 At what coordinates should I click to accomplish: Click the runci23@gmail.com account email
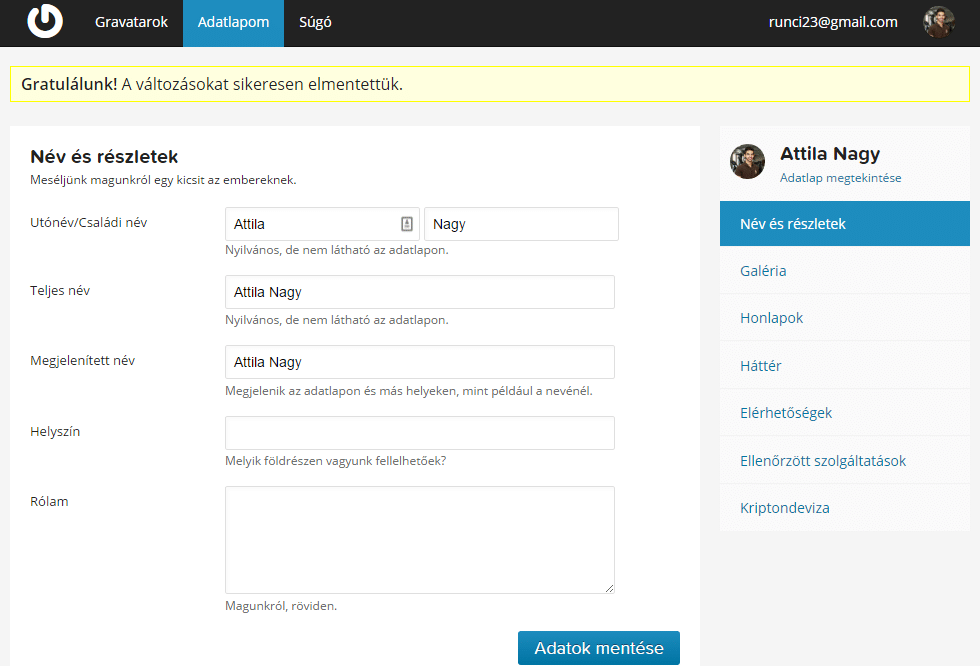(x=833, y=22)
